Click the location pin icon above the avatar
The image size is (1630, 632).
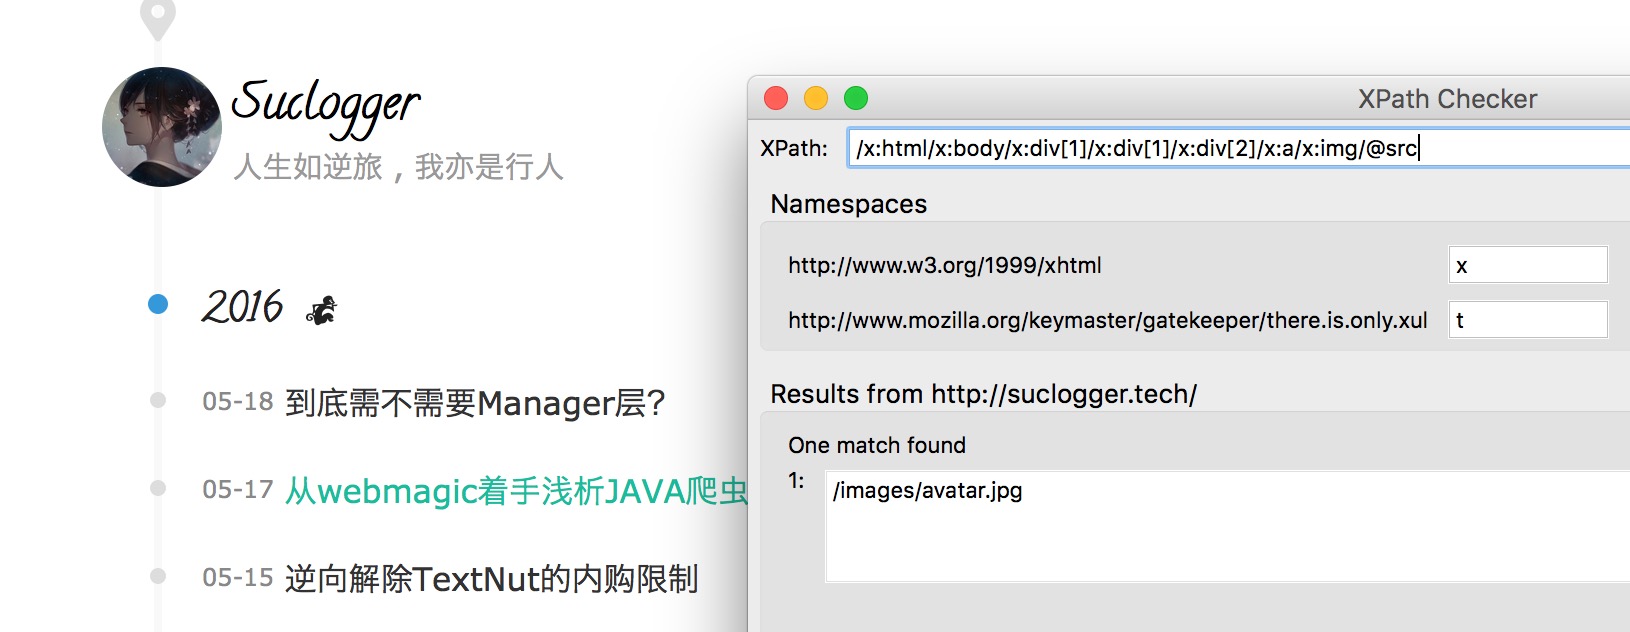(x=157, y=18)
